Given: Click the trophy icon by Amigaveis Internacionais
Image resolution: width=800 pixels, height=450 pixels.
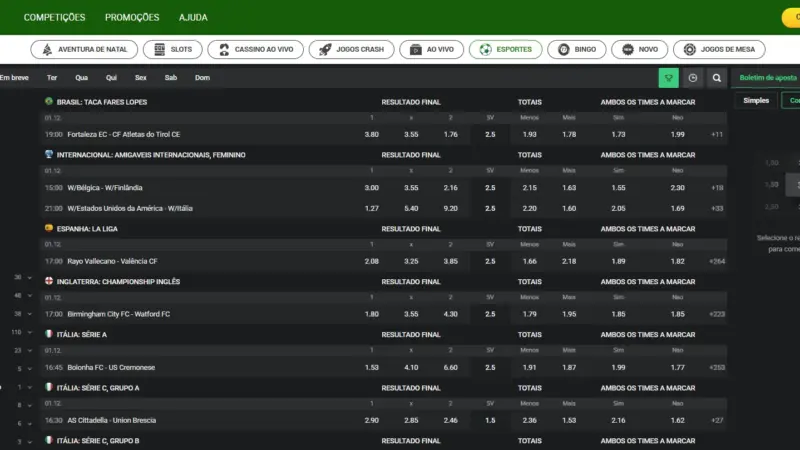Looking at the screenshot, I should [48, 154].
